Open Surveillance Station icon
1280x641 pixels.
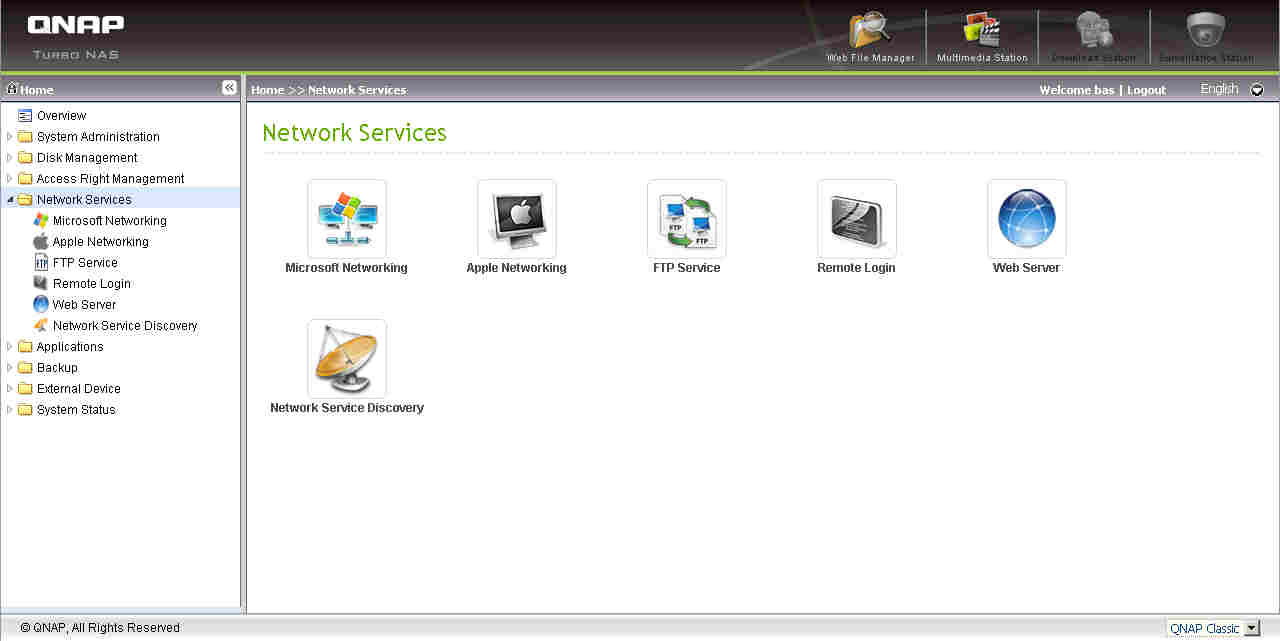[x=1205, y=30]
